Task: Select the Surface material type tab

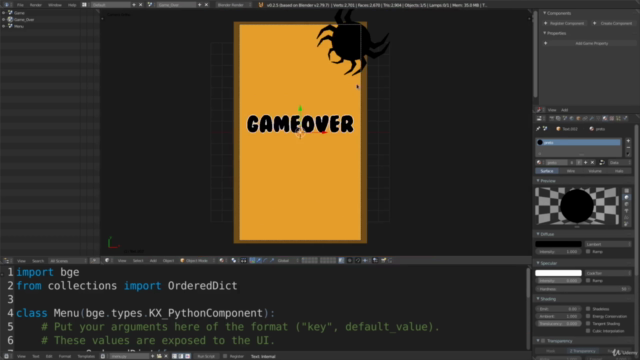Action: [x=547, y=171]
